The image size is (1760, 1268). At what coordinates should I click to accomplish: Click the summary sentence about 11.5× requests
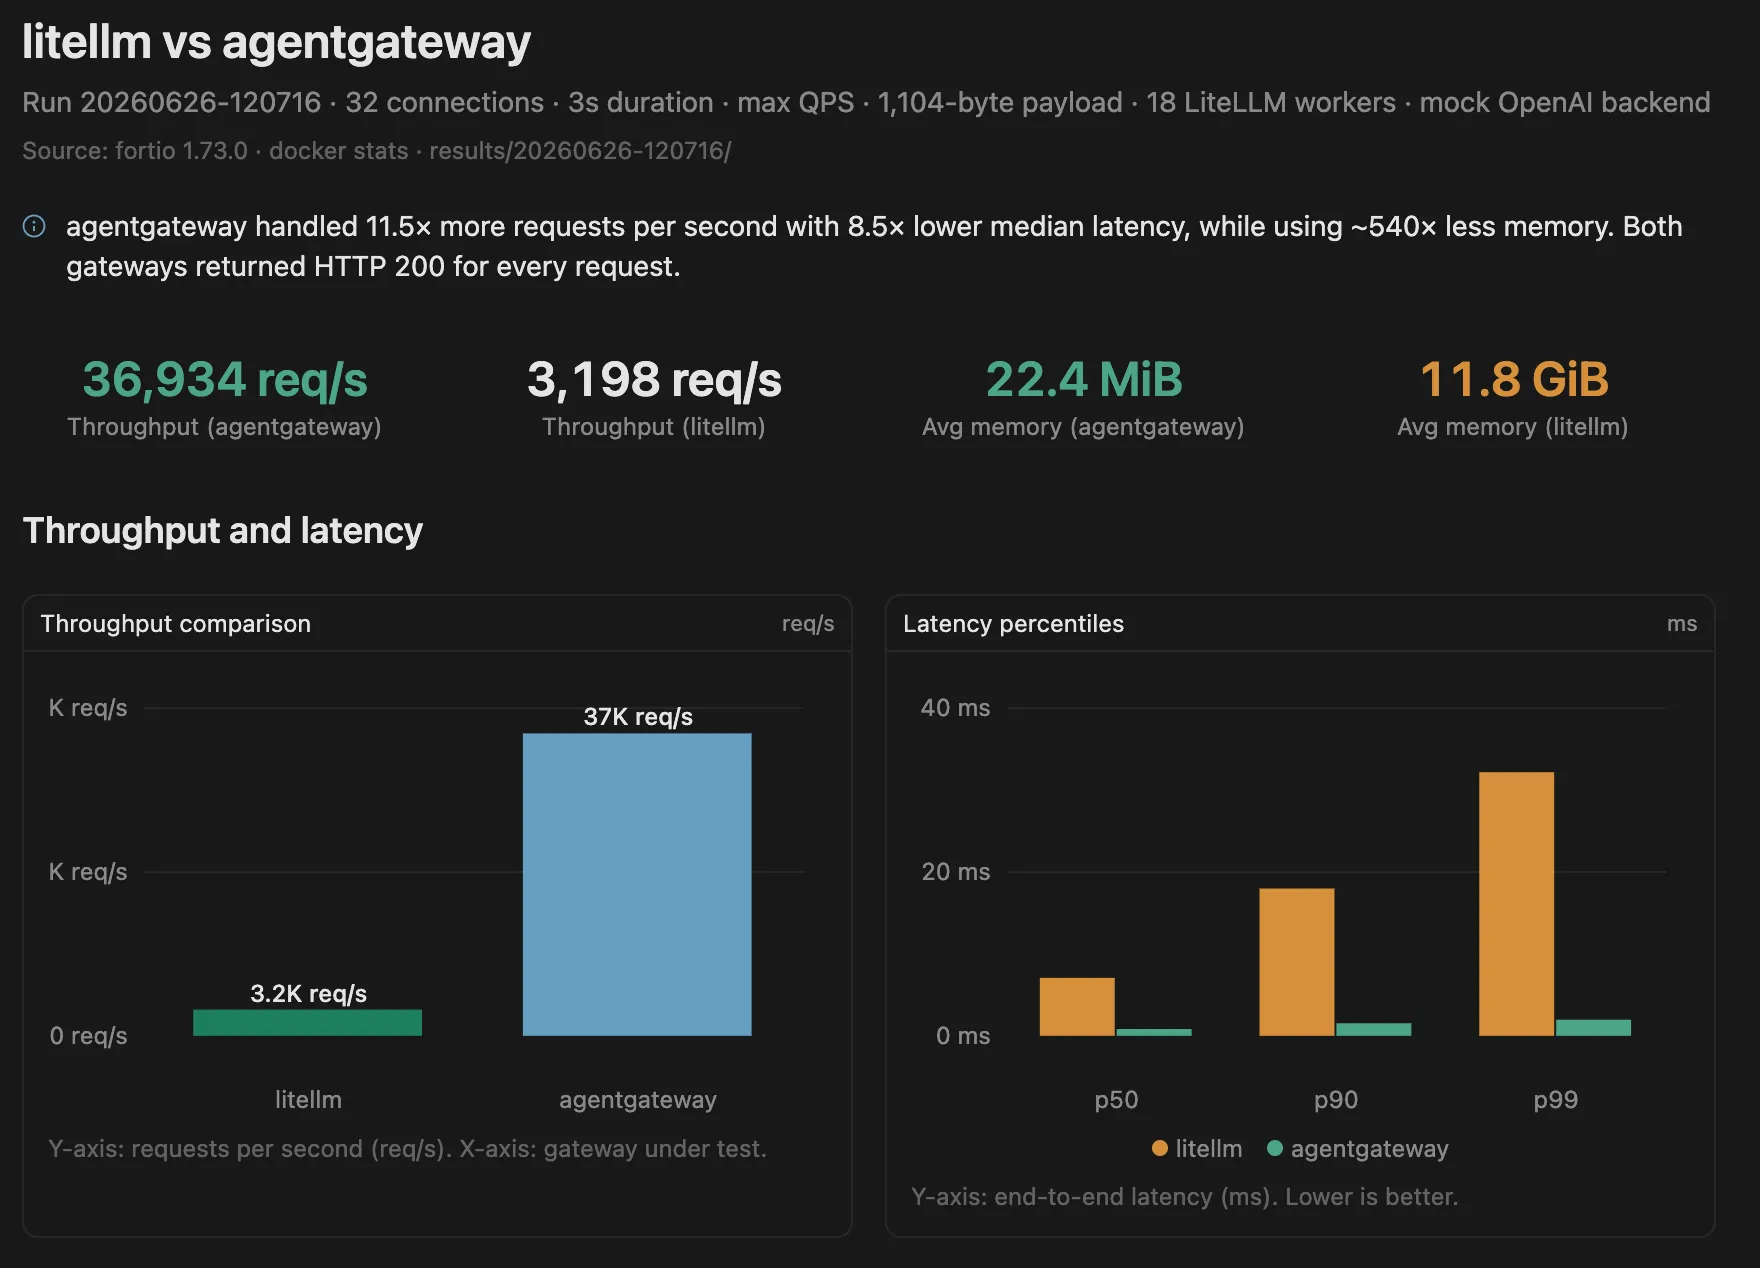tap(874, 246)
